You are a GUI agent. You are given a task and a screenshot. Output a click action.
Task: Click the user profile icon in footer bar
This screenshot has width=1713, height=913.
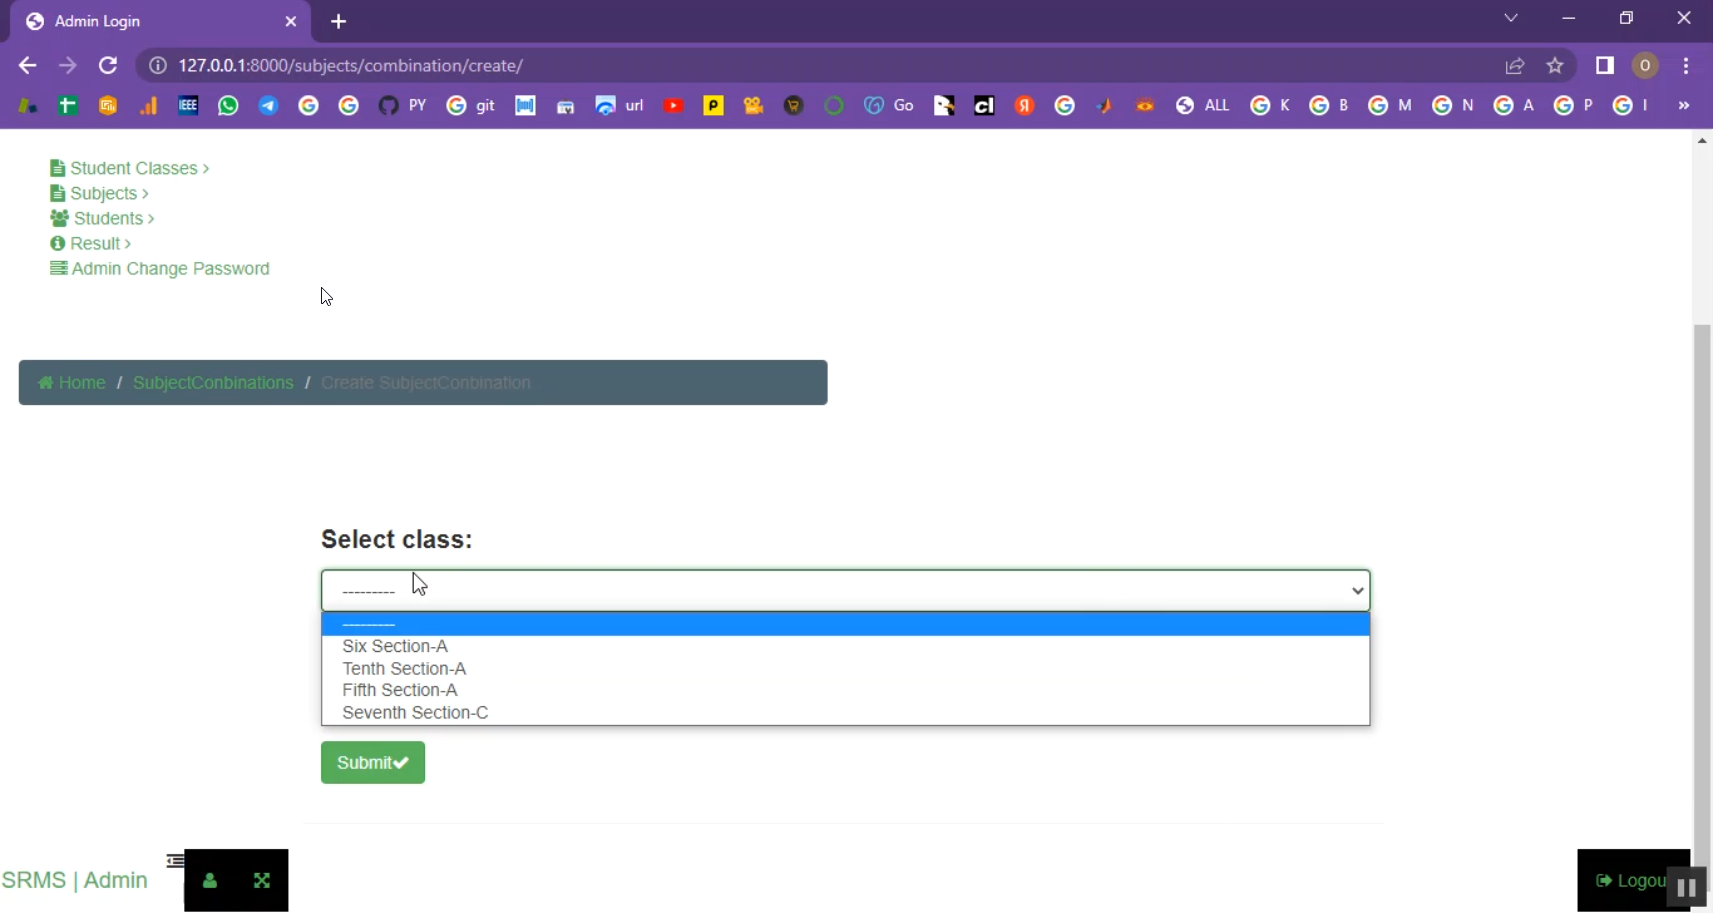(210, 880)
